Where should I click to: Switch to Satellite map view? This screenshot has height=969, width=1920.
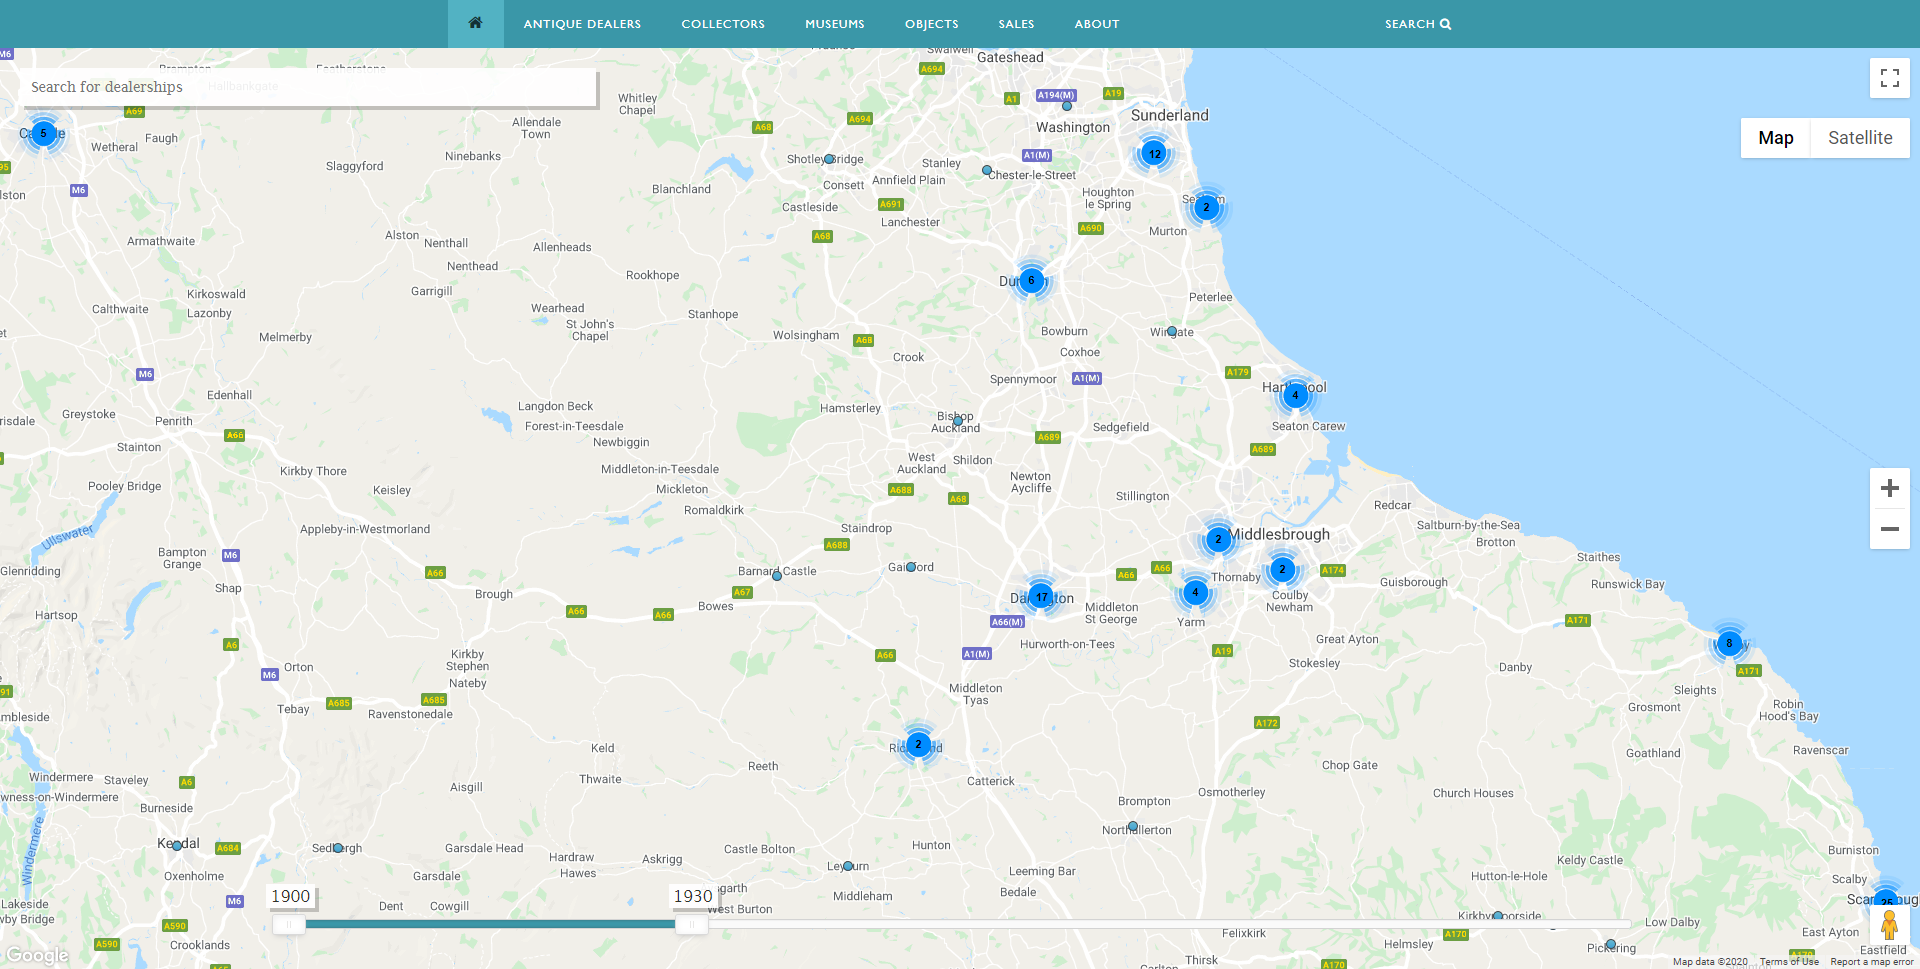click(x=1859, y=138)
